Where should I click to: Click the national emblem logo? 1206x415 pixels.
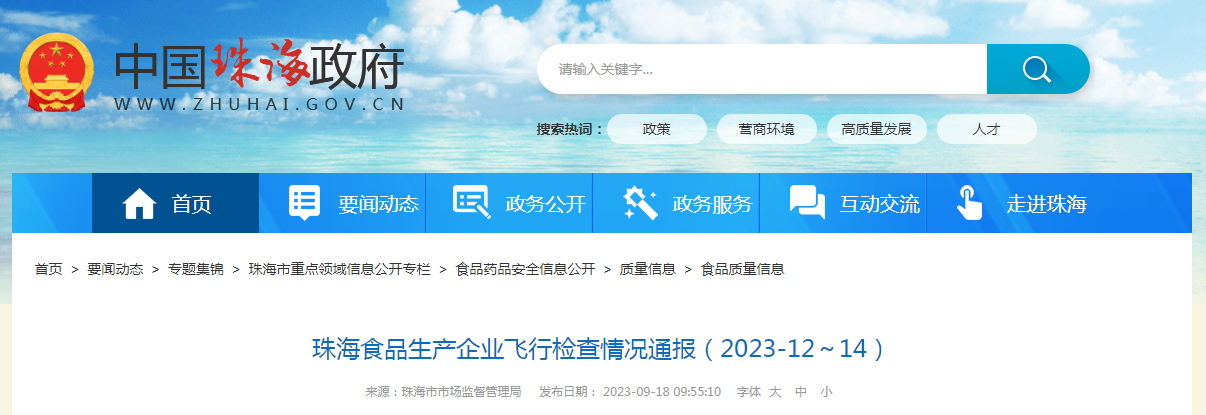click(x=57, y=73)
